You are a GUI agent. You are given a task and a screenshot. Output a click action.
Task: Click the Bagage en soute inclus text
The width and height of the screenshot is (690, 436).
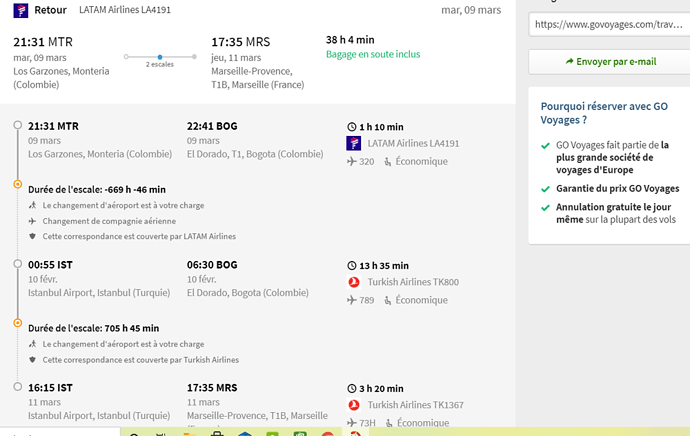point(373,54)
